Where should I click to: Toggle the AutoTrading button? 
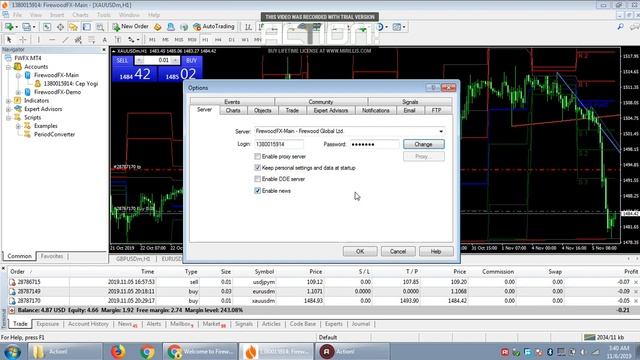point(214,27)
